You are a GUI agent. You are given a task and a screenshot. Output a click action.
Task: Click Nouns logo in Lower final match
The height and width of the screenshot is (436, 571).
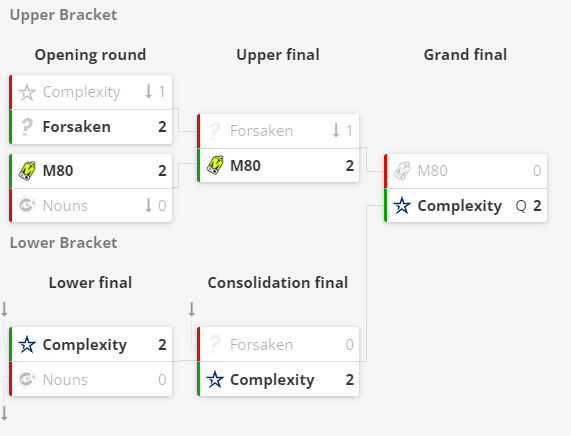pyautogui.click(x=27, y=380)
